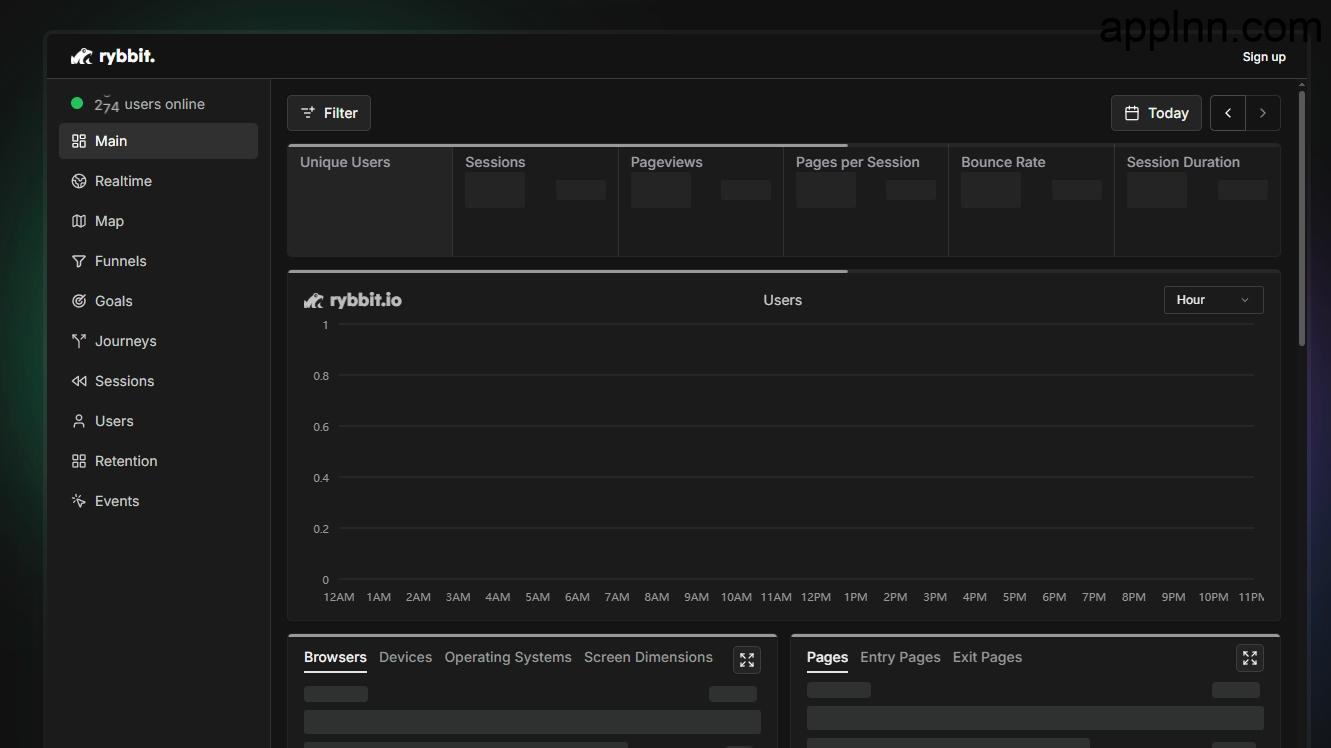Viewport: 1331px width, 748px height.
Task: Click the Retention grid icon in sidebar
Action: click(x=79, y=461)
